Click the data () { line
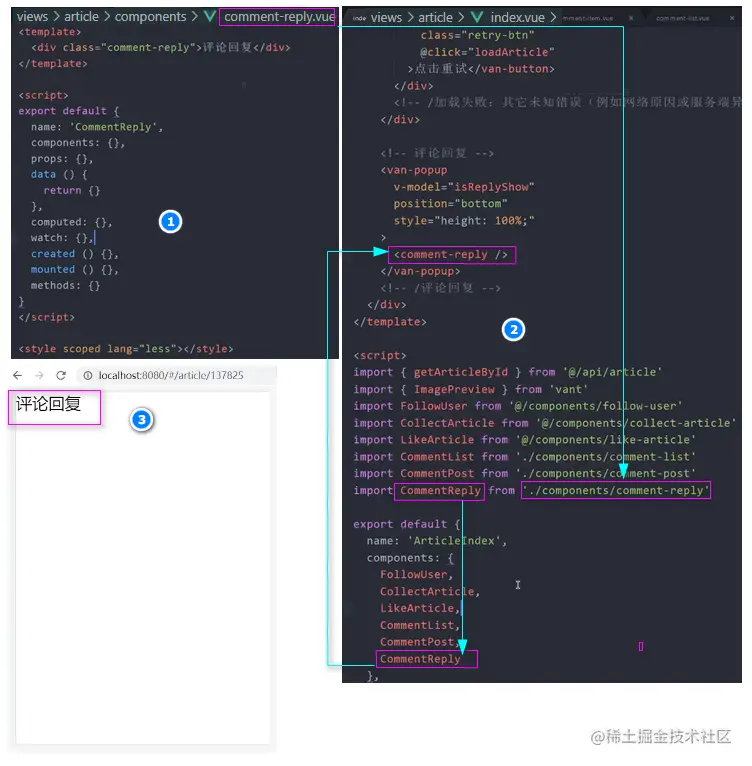The image size is (752, 766). click(59, 174)
